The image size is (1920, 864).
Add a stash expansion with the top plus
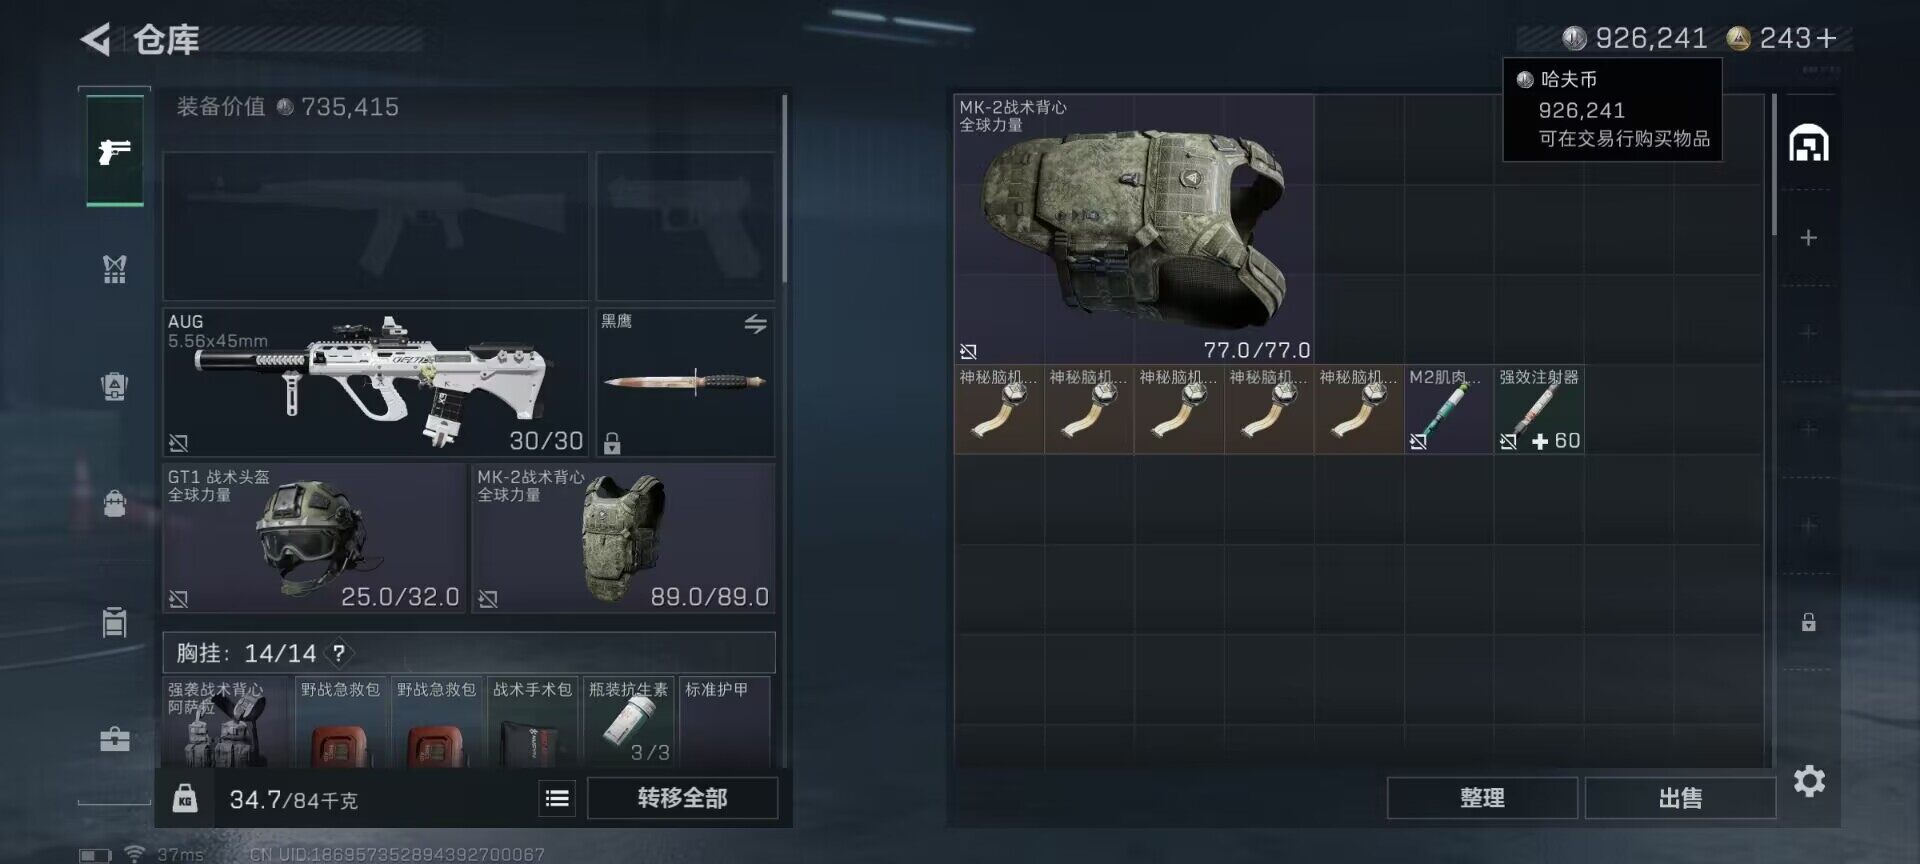[x=1808, y=238]
